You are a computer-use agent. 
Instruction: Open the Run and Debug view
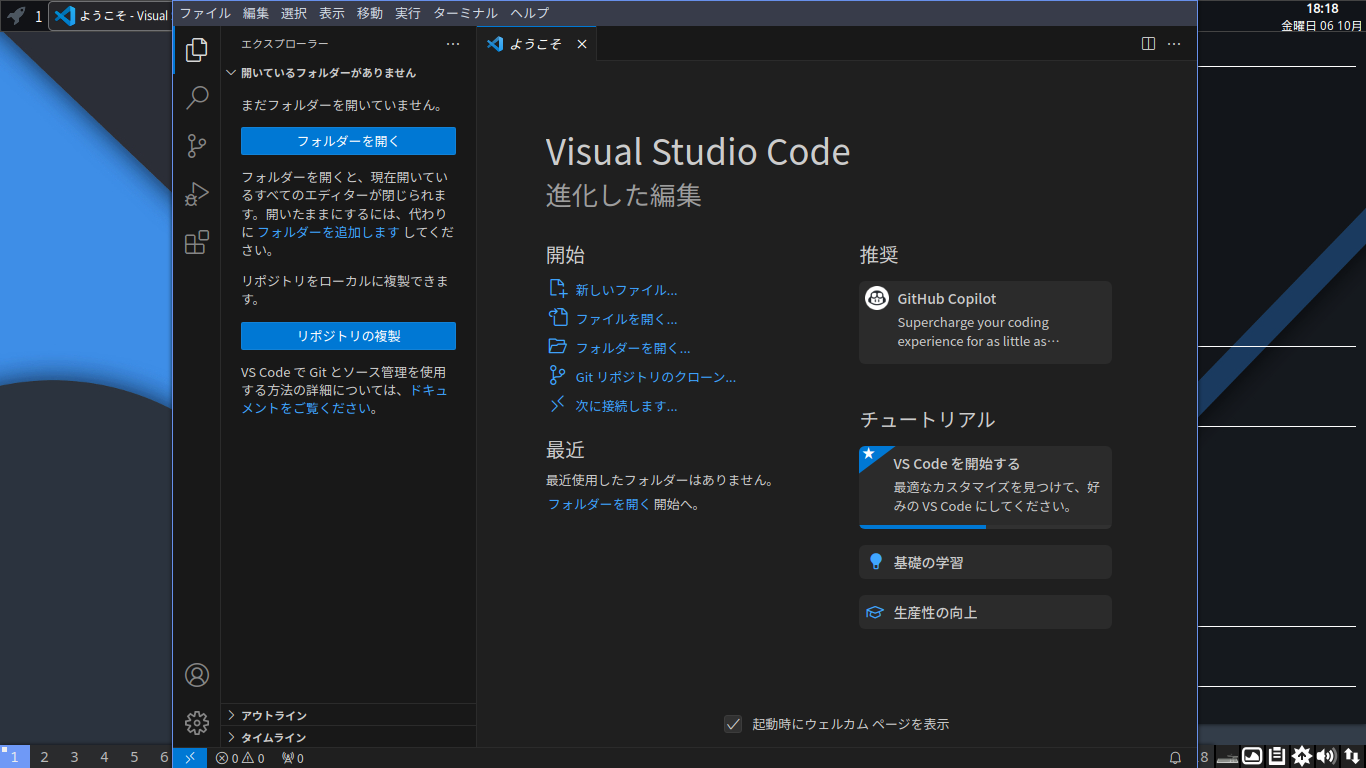pyautogui.click(x=197, y=194)
